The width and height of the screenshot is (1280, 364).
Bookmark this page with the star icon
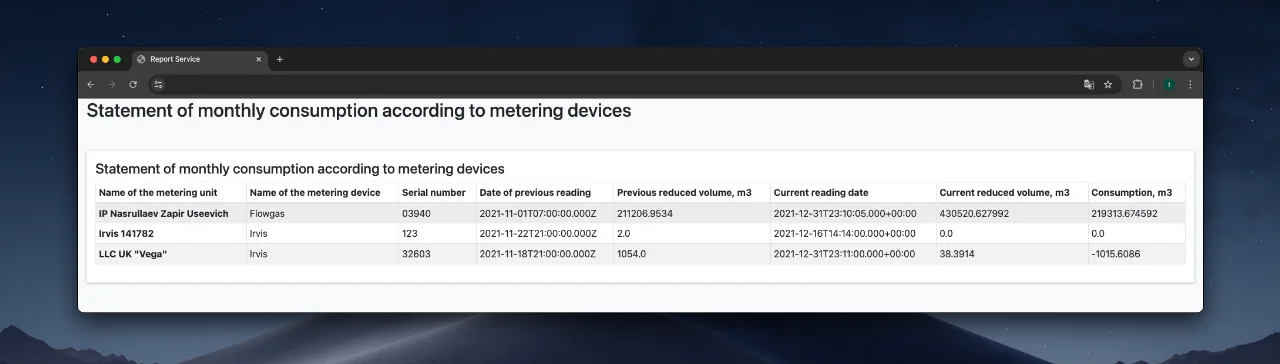pos(1108,85)
